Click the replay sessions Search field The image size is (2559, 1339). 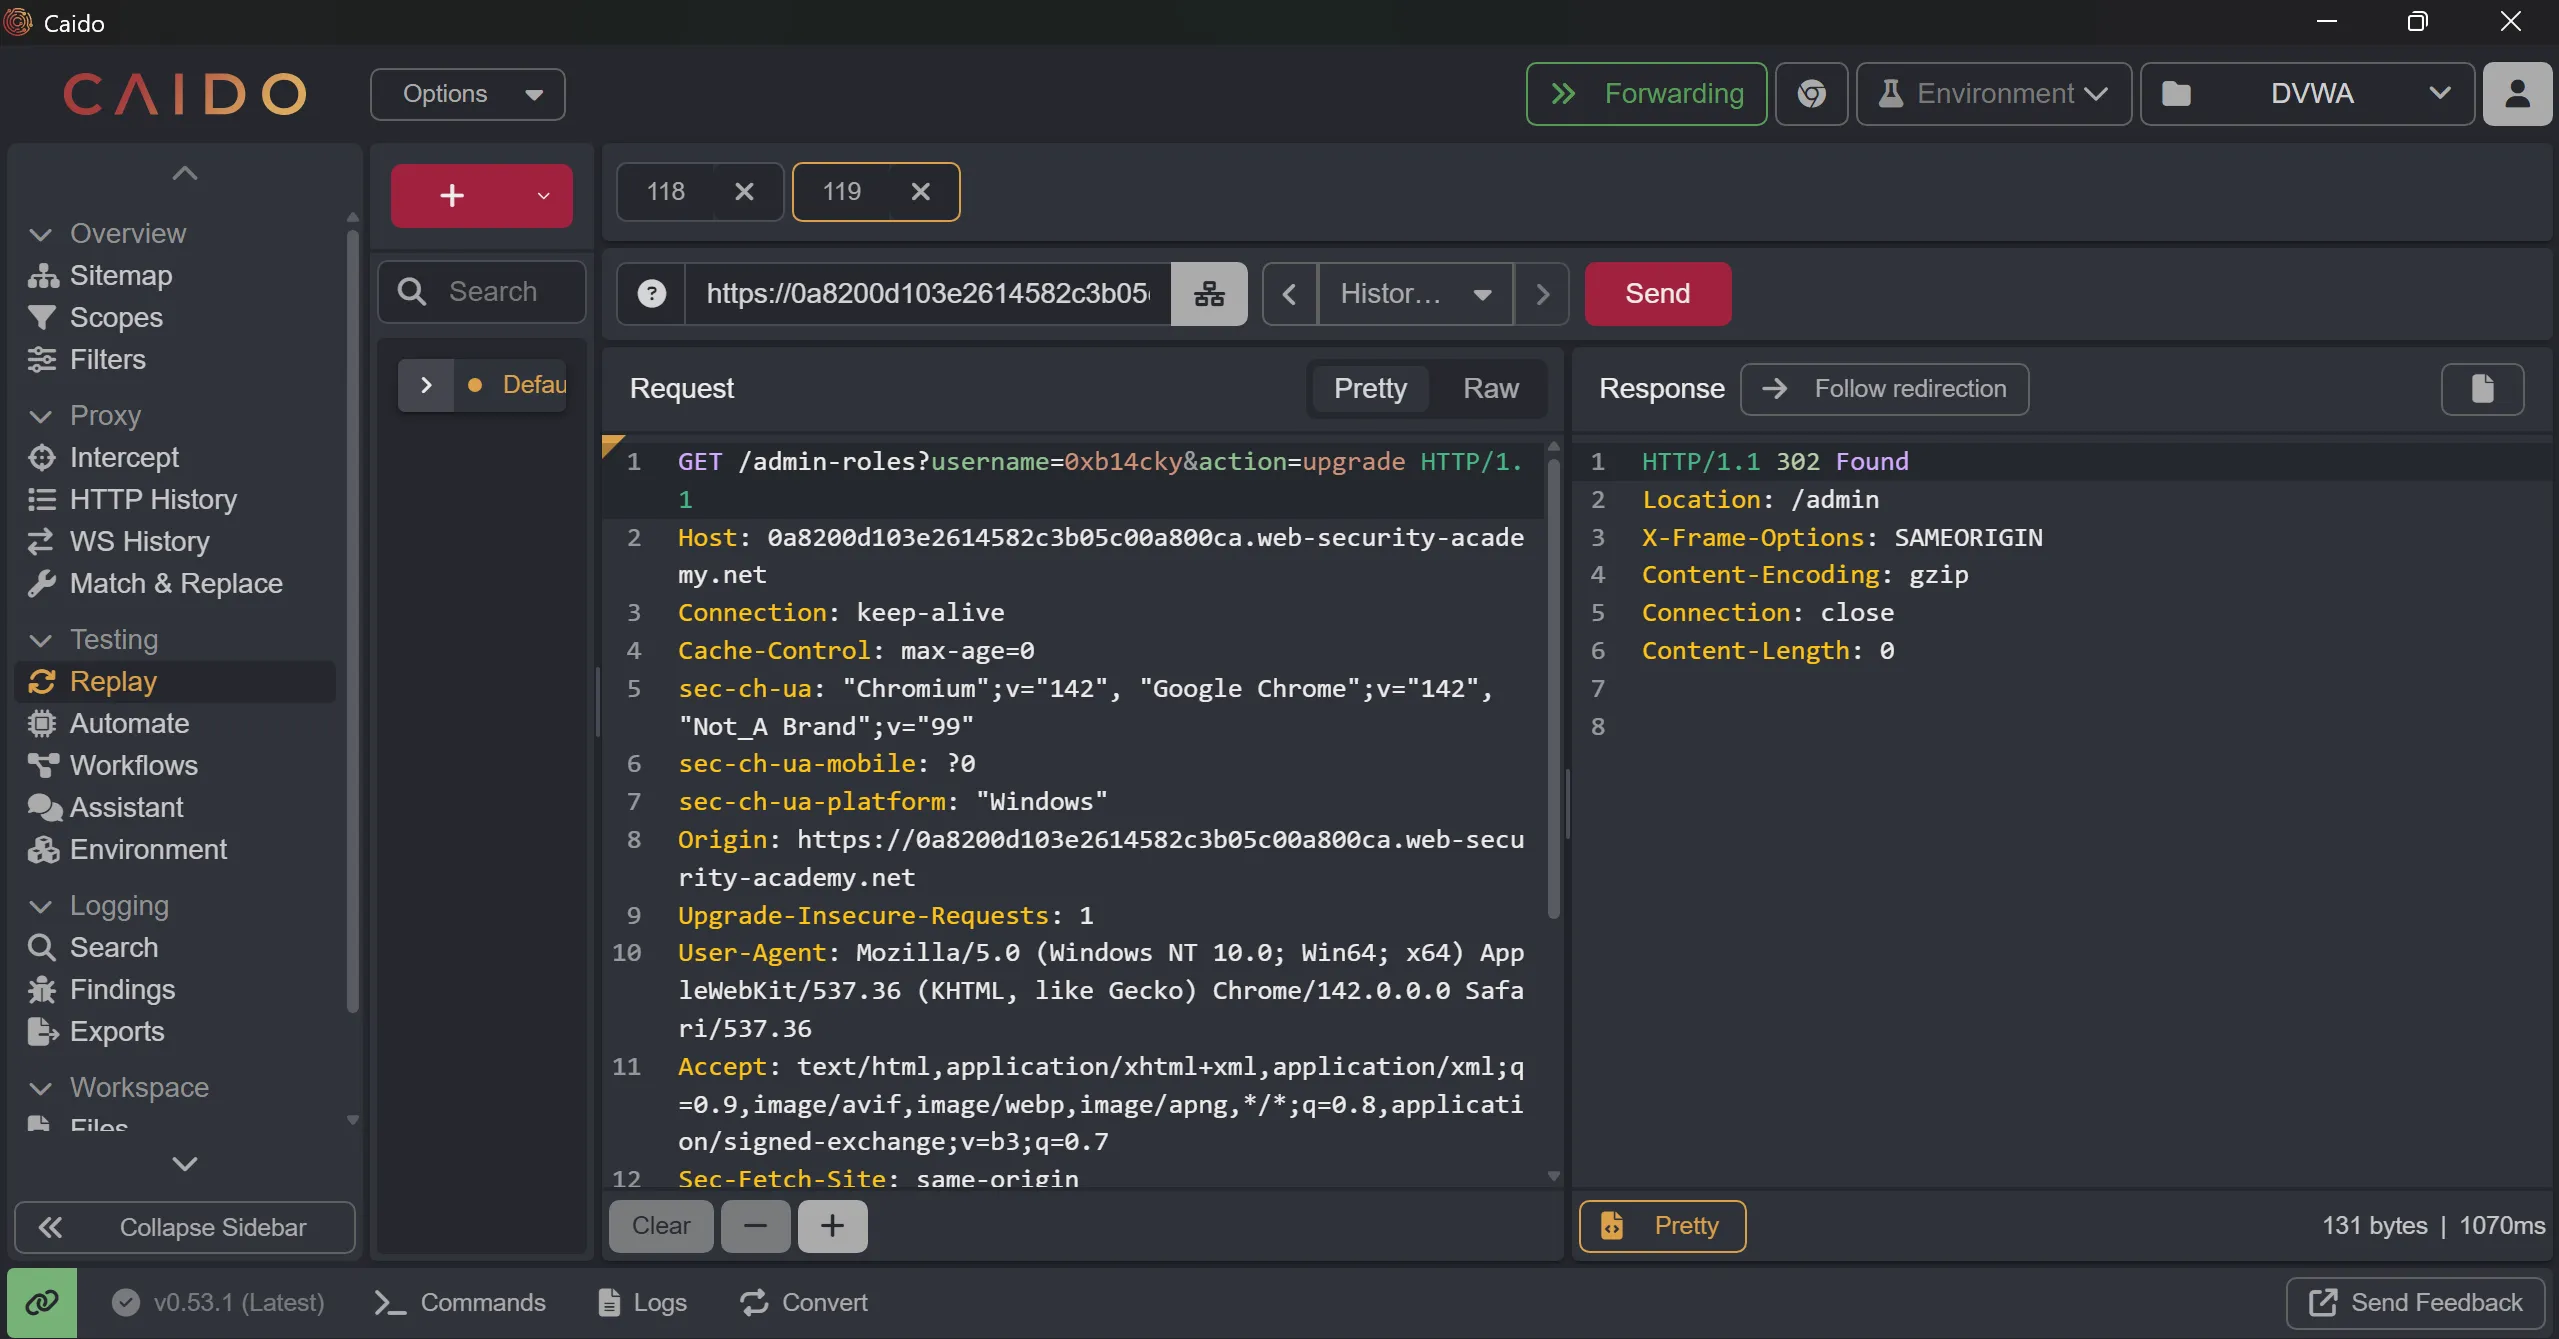492,292
